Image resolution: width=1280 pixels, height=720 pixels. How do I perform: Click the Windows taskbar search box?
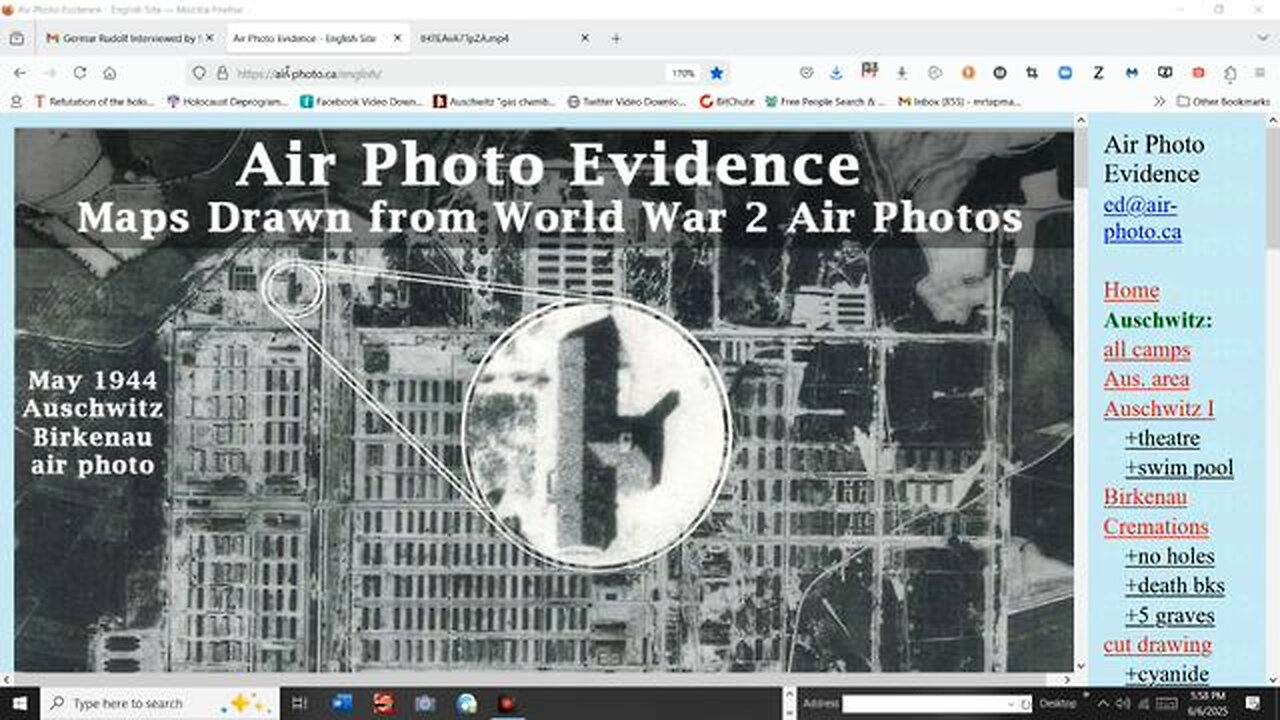point(128,703)
